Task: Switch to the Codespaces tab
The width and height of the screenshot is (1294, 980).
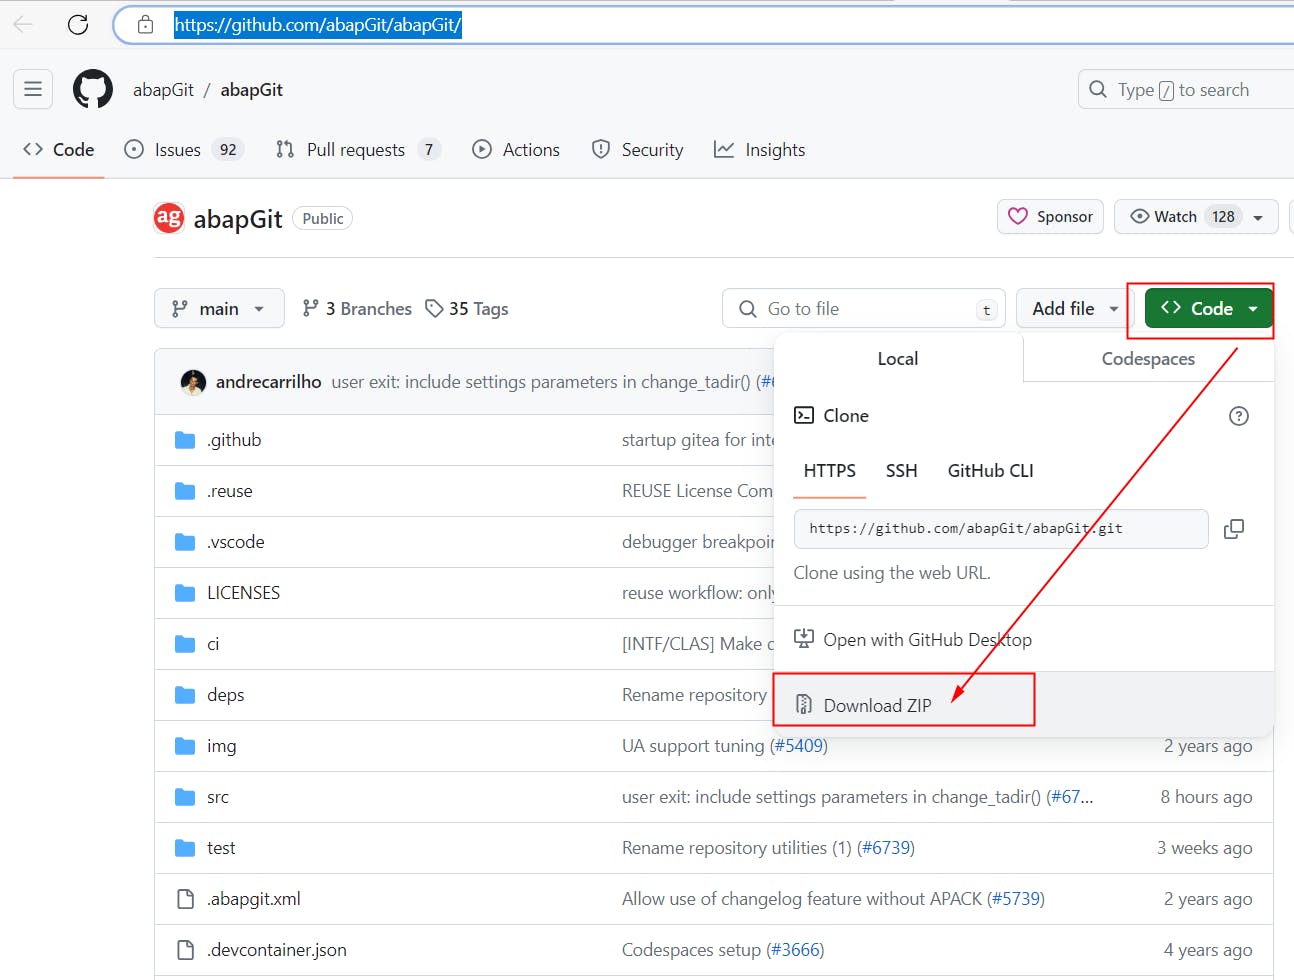Action: [1148, 358]
